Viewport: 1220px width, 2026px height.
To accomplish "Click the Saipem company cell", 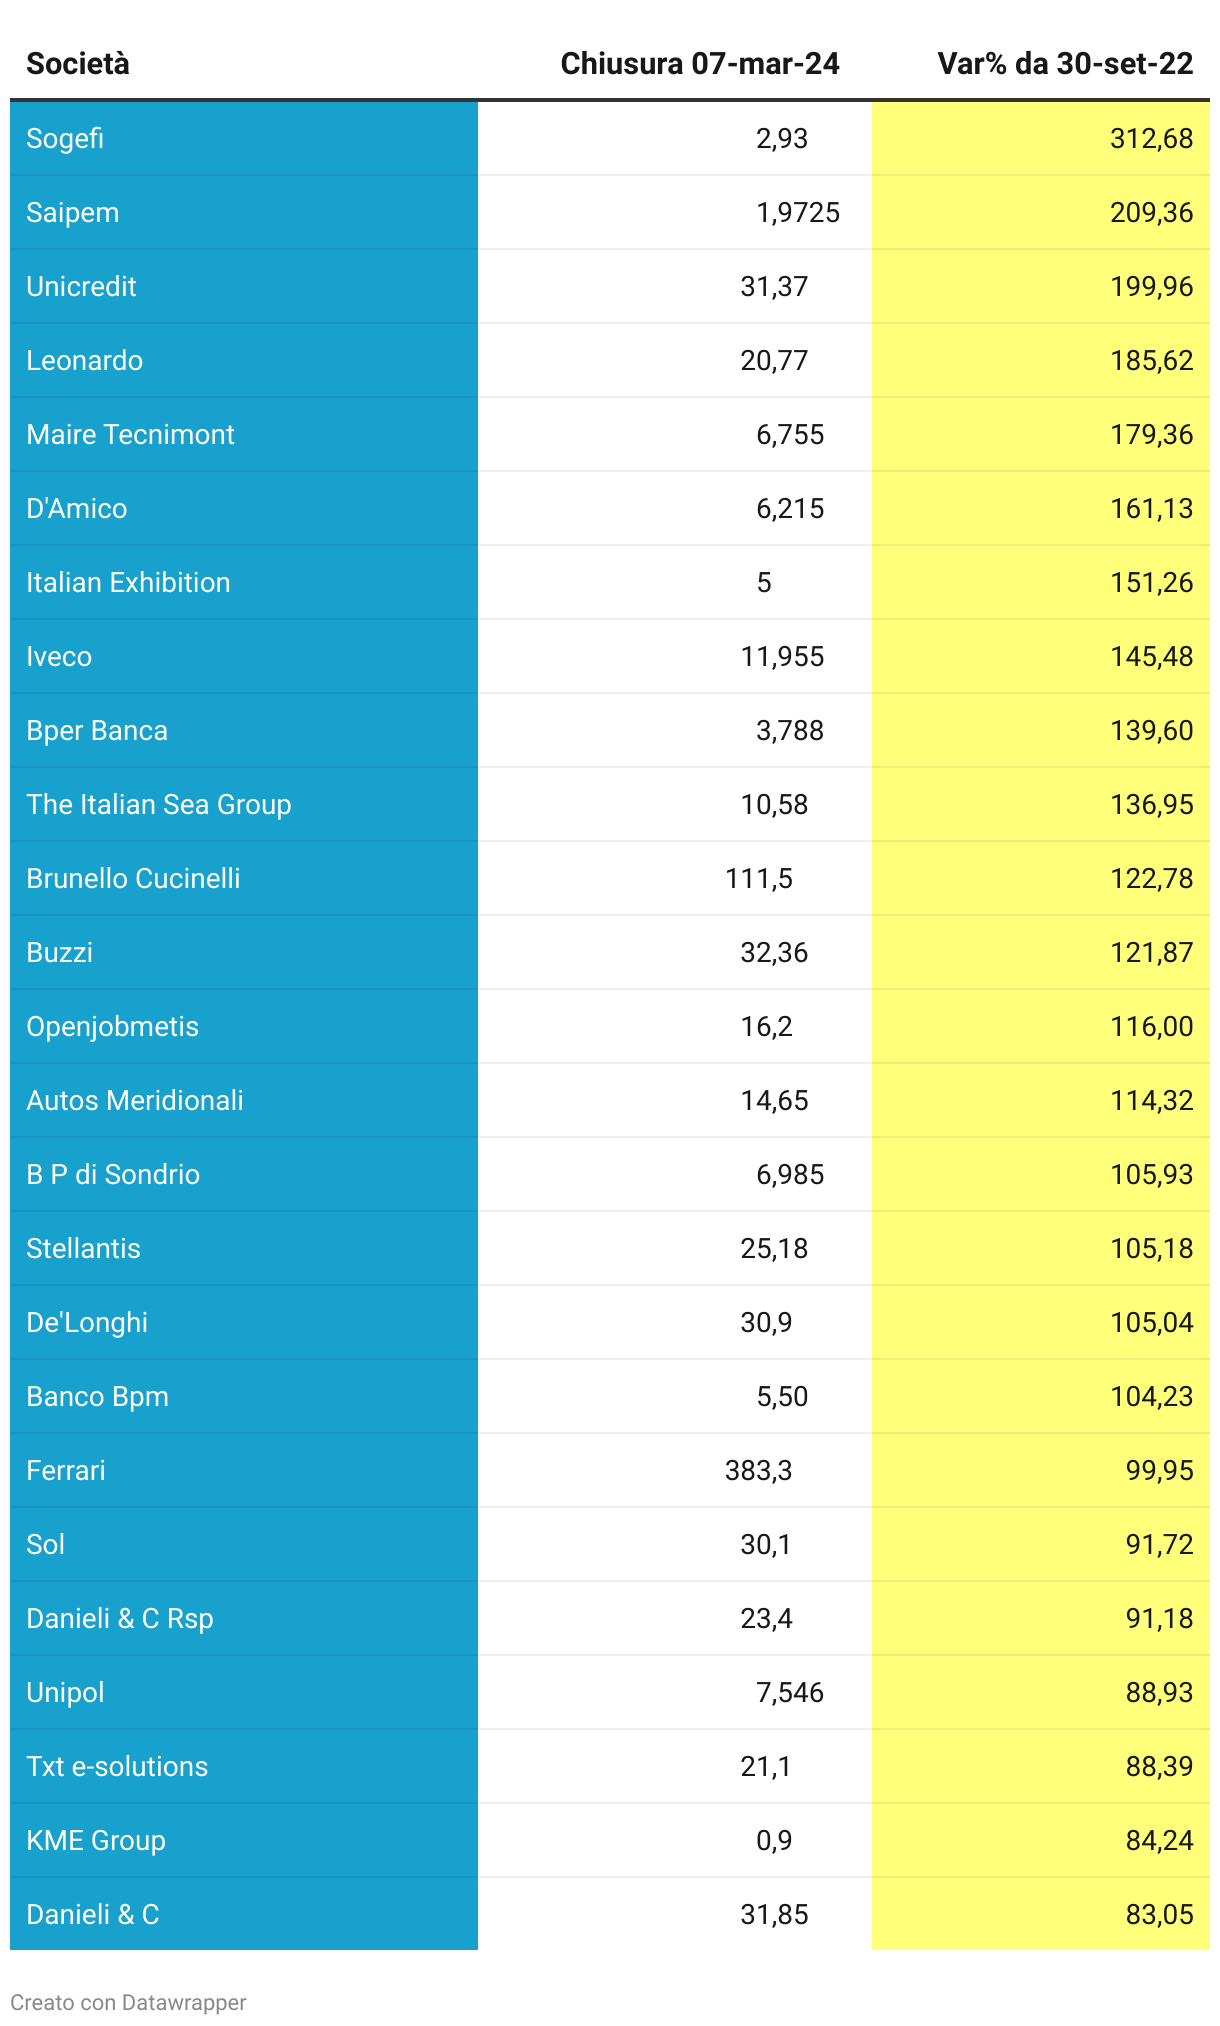I will pyautogui.click(x=72, y=212).
